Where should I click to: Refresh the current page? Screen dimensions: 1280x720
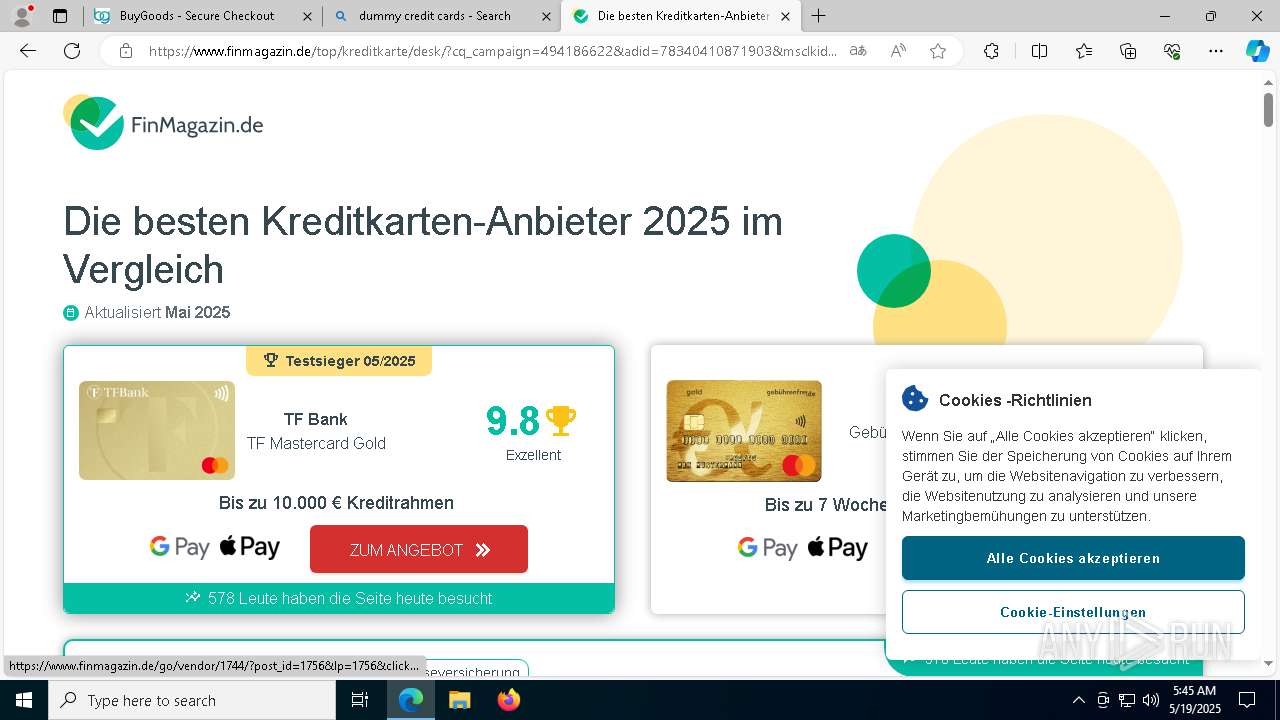[x=72, y=51]
